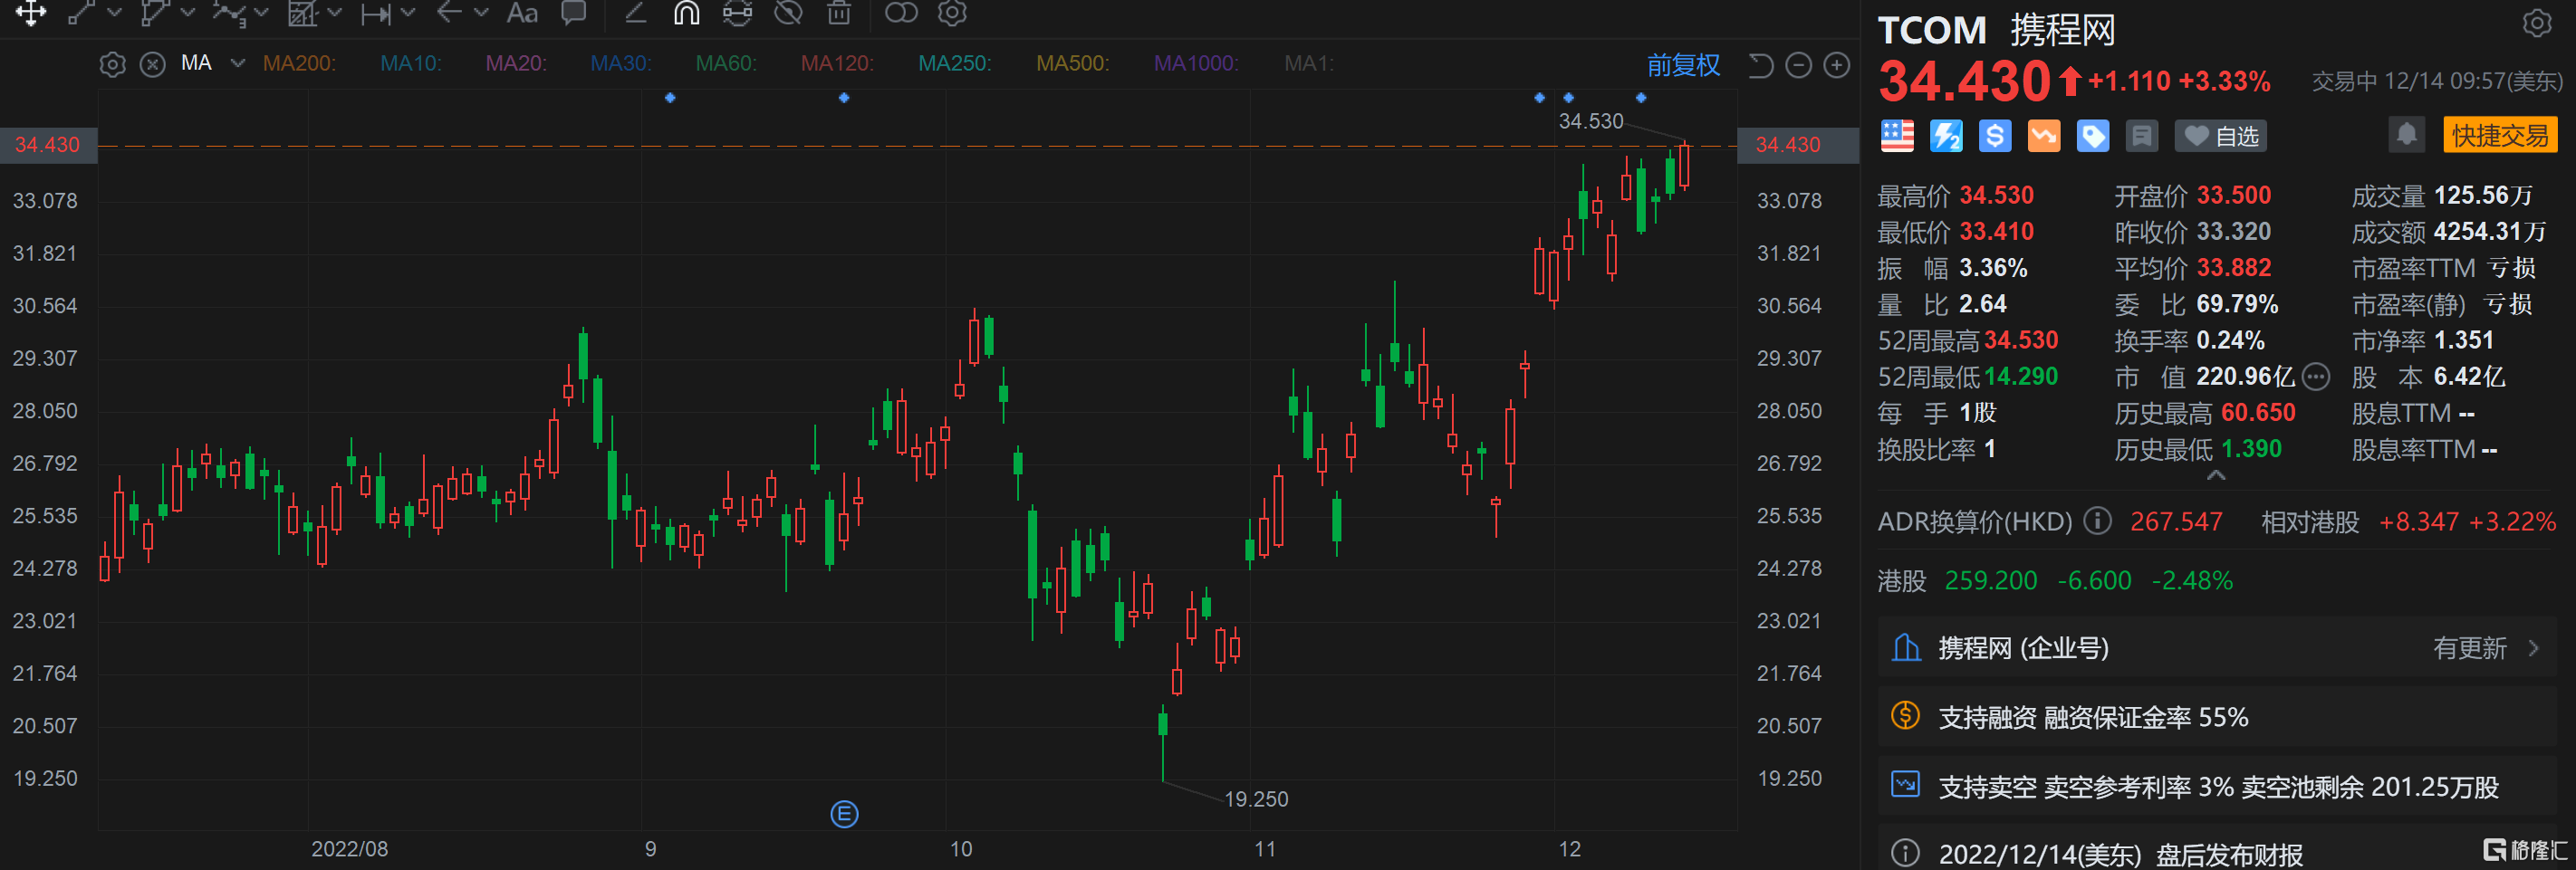Select the price range measure tool
2576x870 pixels.
coord(376,12)
